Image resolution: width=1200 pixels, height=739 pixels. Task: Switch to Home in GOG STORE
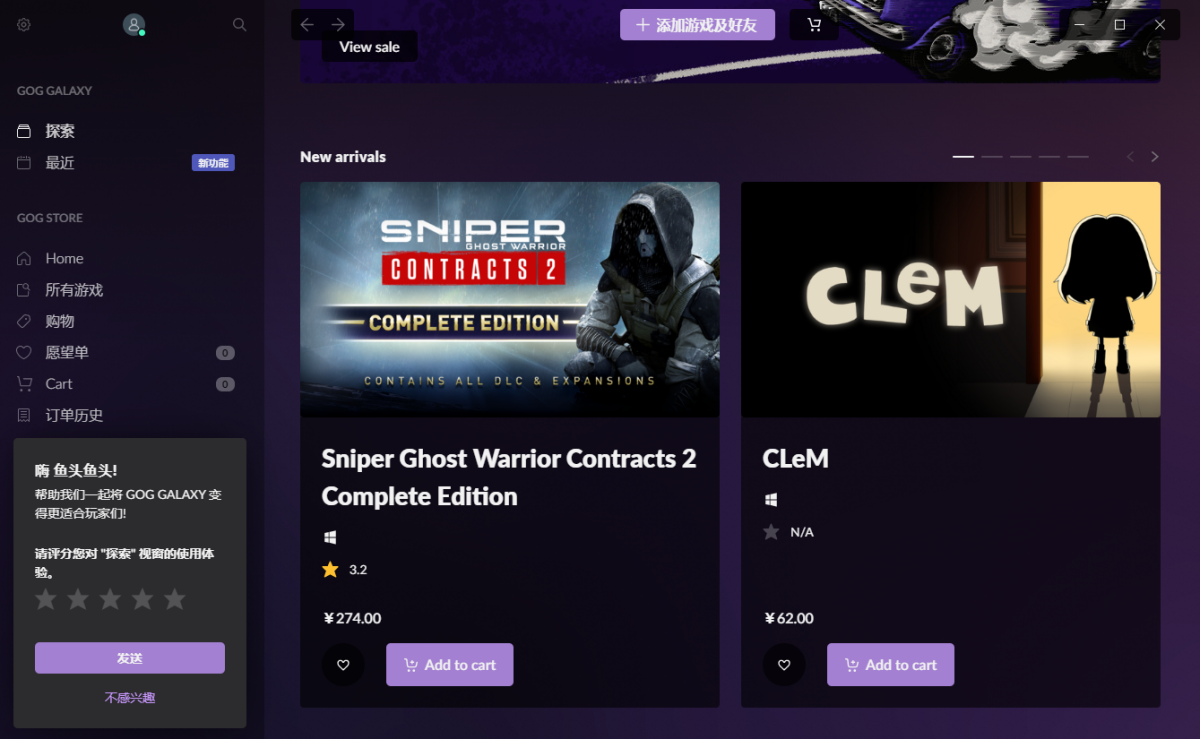[62, 258]
